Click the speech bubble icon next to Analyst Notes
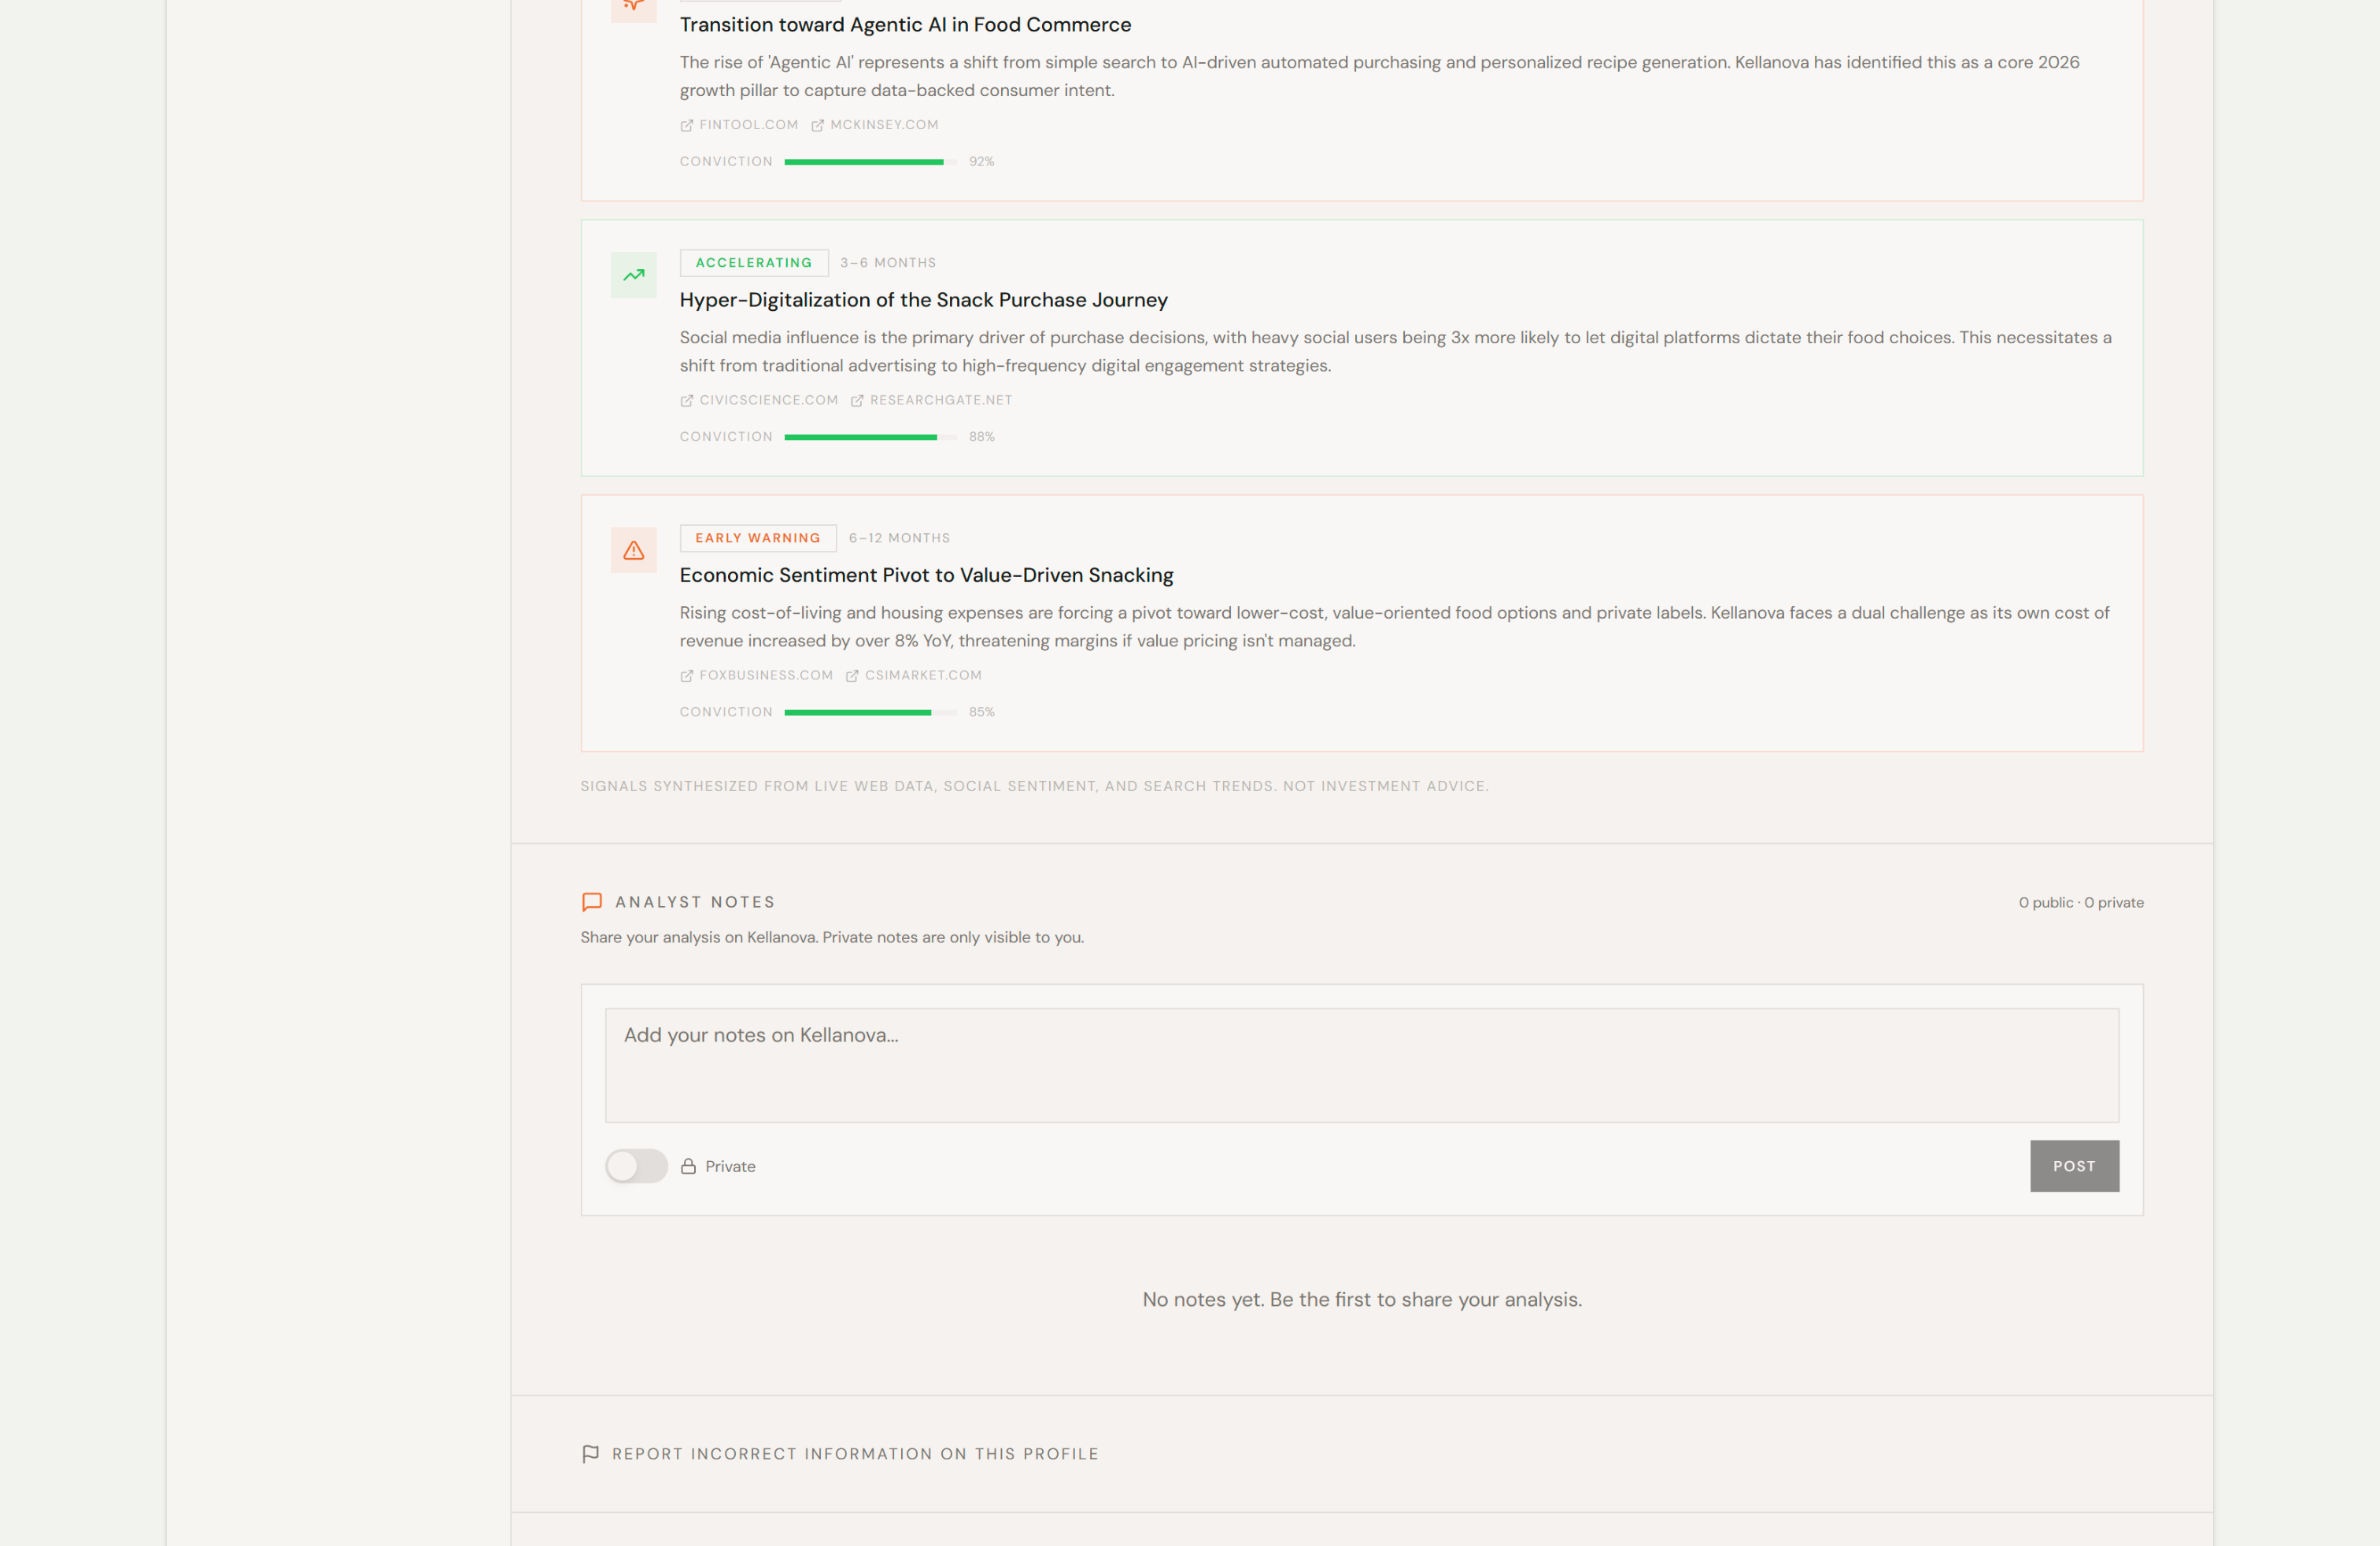This screenshot has height=1546, width=2380. (592, 901)
